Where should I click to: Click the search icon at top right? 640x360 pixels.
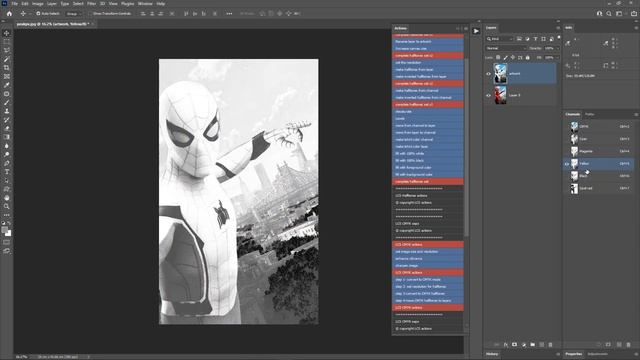pyautogui.click(x=609, y=13)
